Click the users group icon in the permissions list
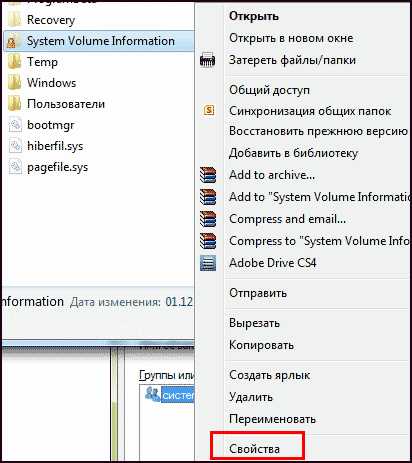This screenshot has width=412, height=463. (152, 394)
